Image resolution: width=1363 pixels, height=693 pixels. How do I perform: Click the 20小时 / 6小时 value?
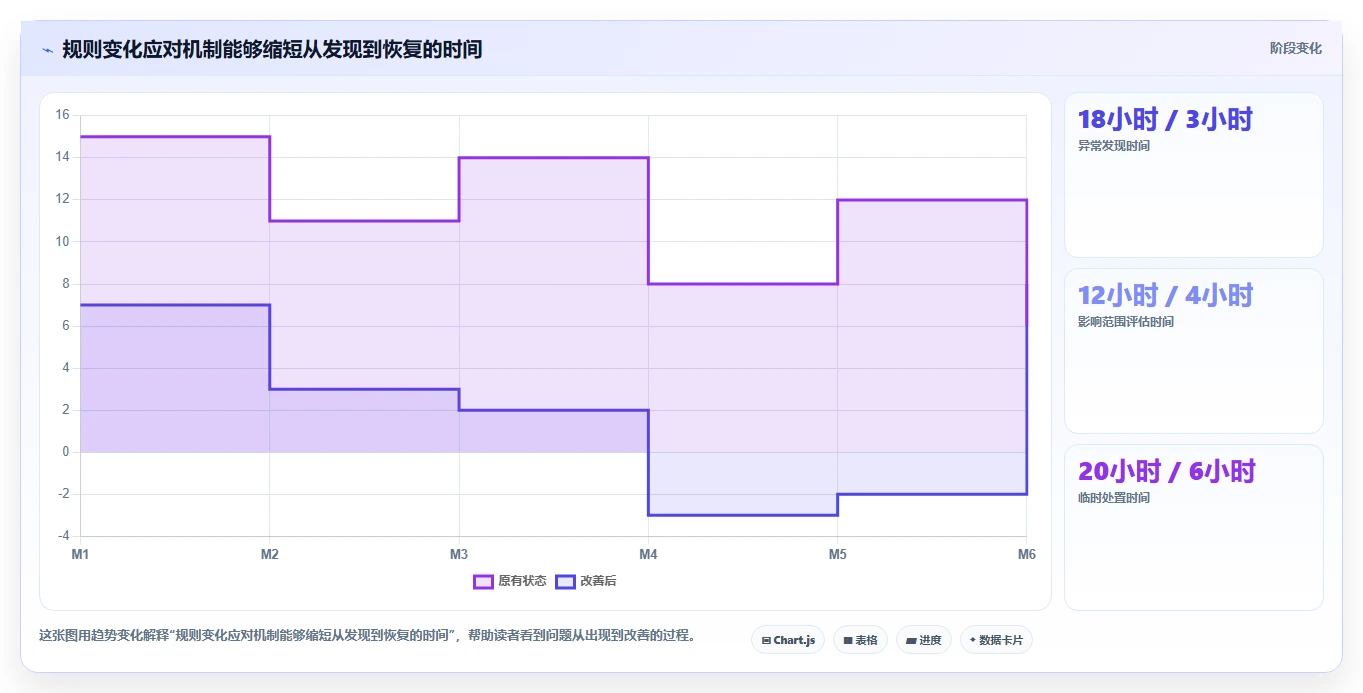click(1166, 471)
